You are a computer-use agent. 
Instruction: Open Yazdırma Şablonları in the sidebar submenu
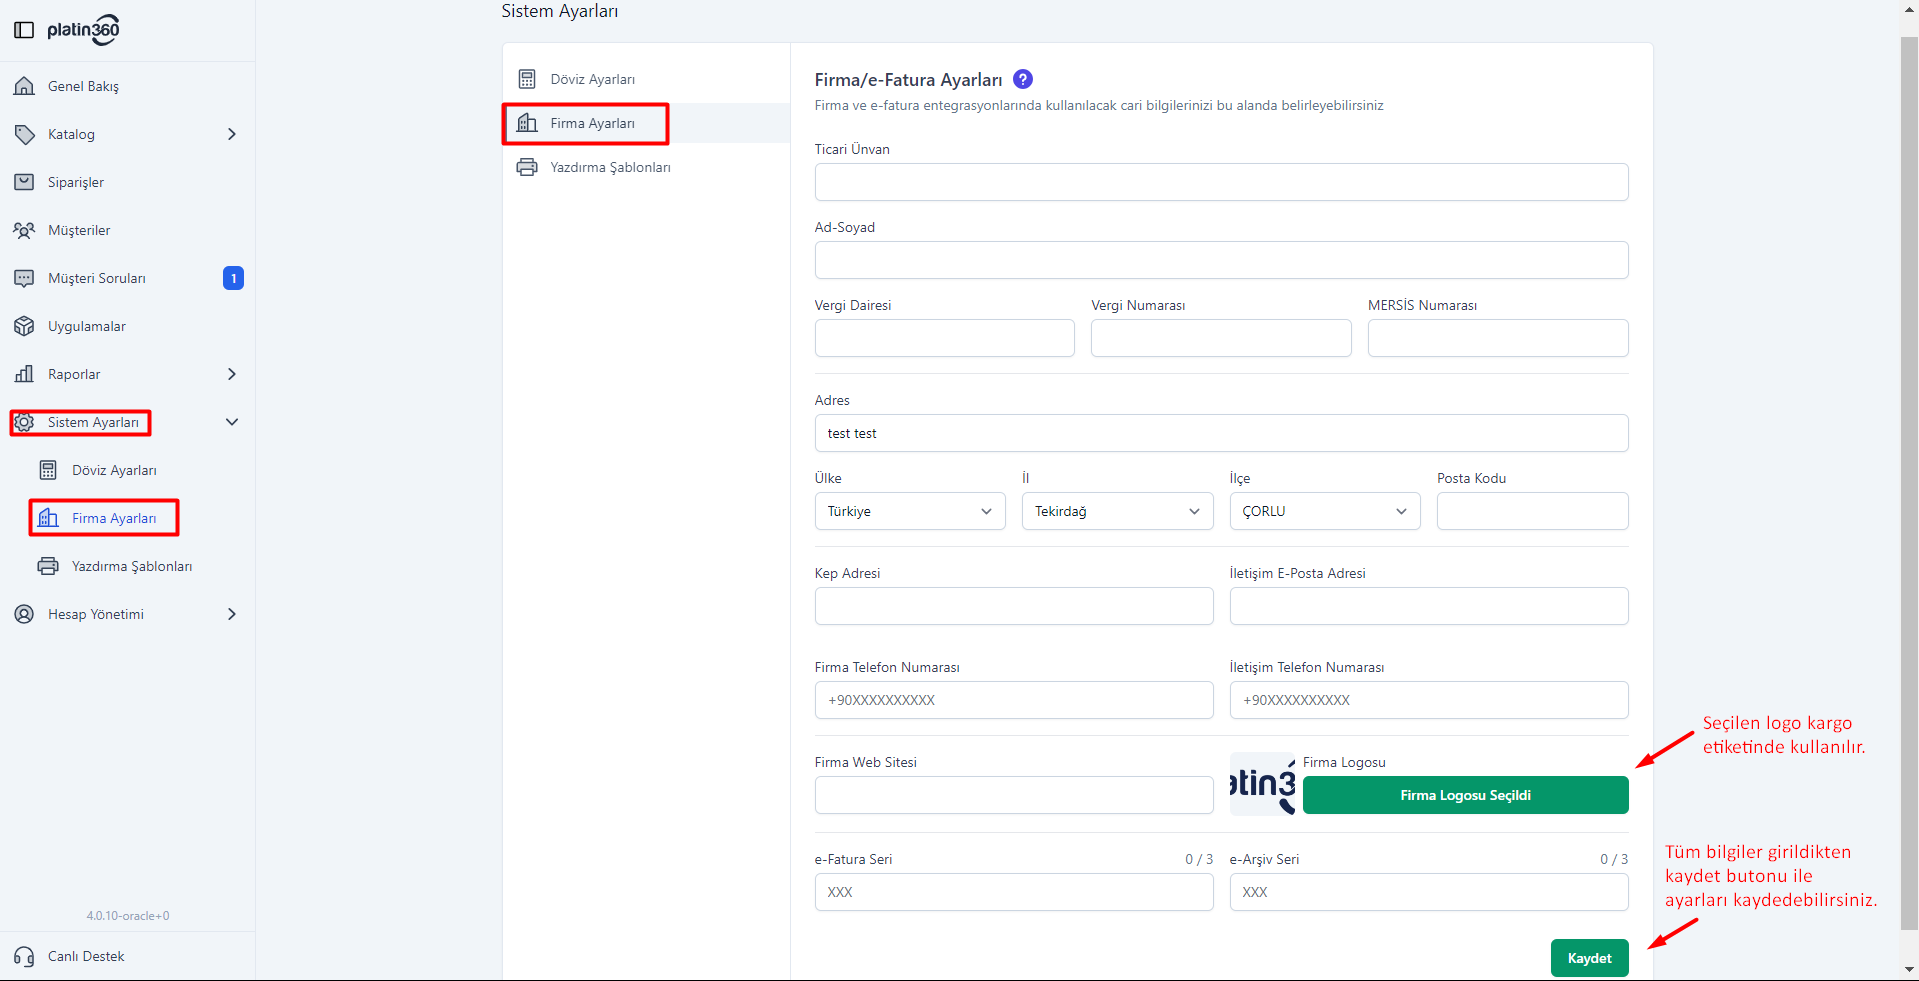(x=132, y=566)
